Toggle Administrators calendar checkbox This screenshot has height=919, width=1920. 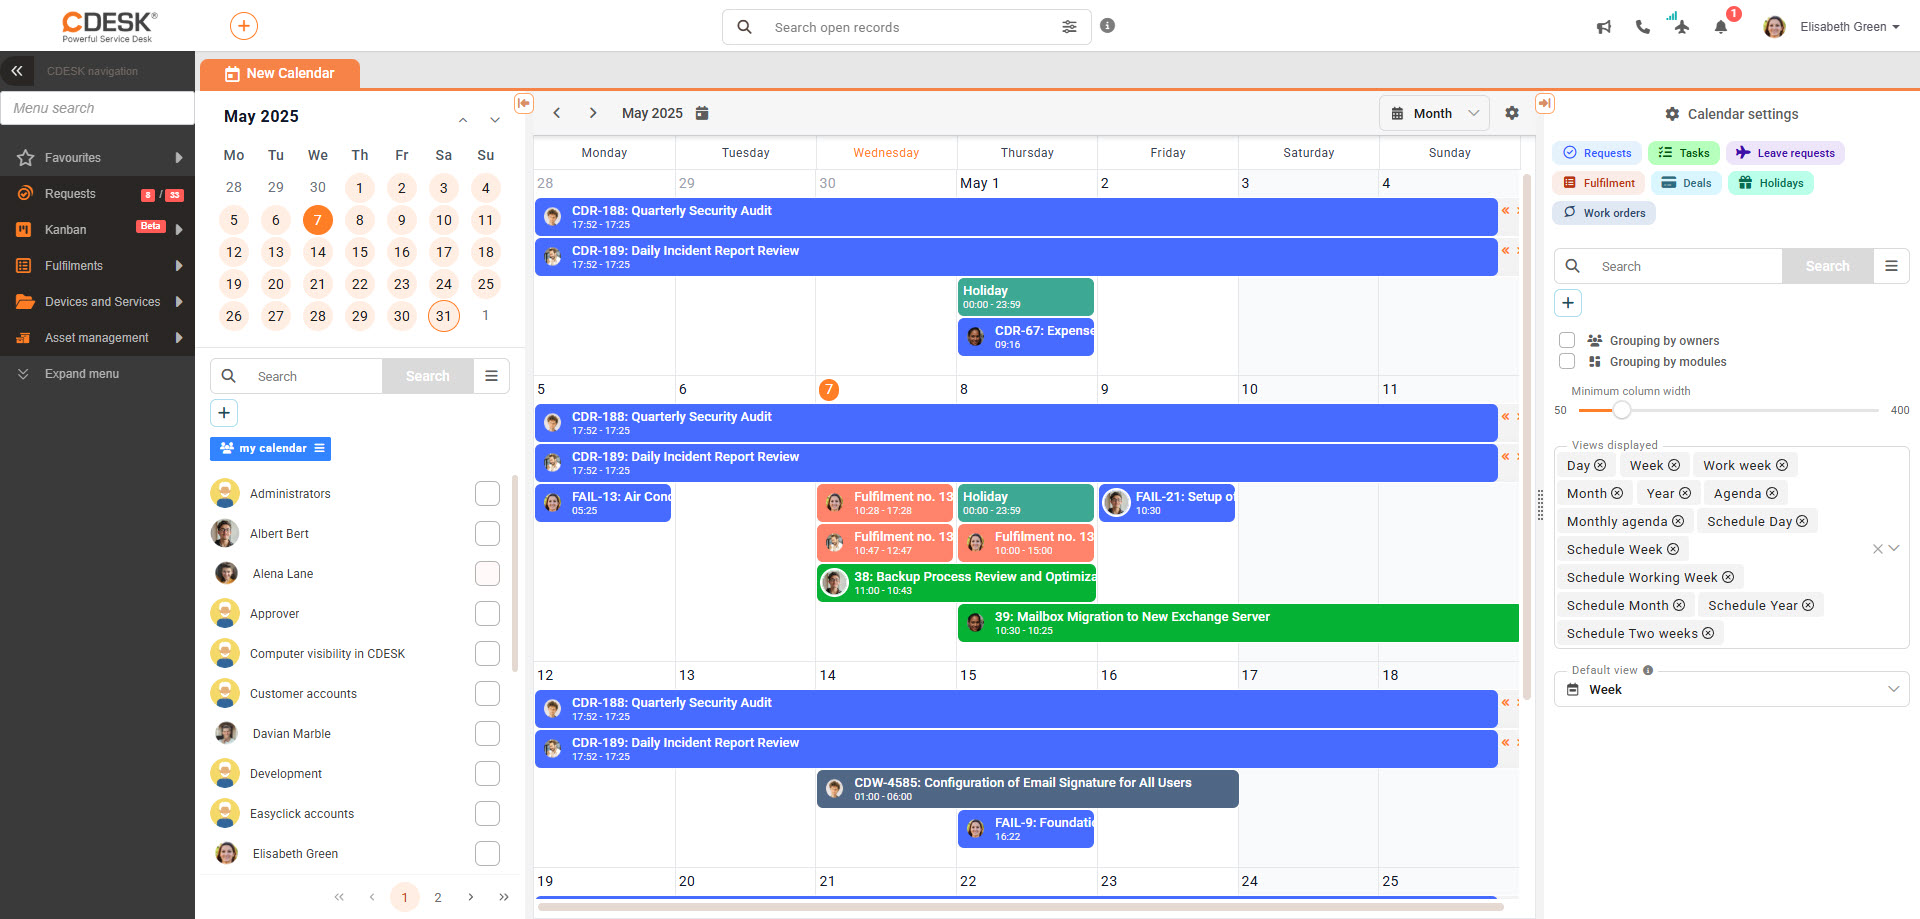coord(487,494)
